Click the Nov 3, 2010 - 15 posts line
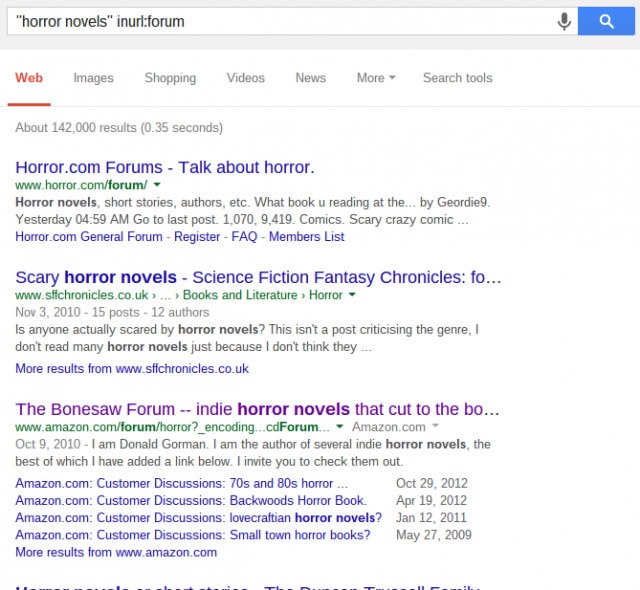640x590 pixels. coord(112,313)
